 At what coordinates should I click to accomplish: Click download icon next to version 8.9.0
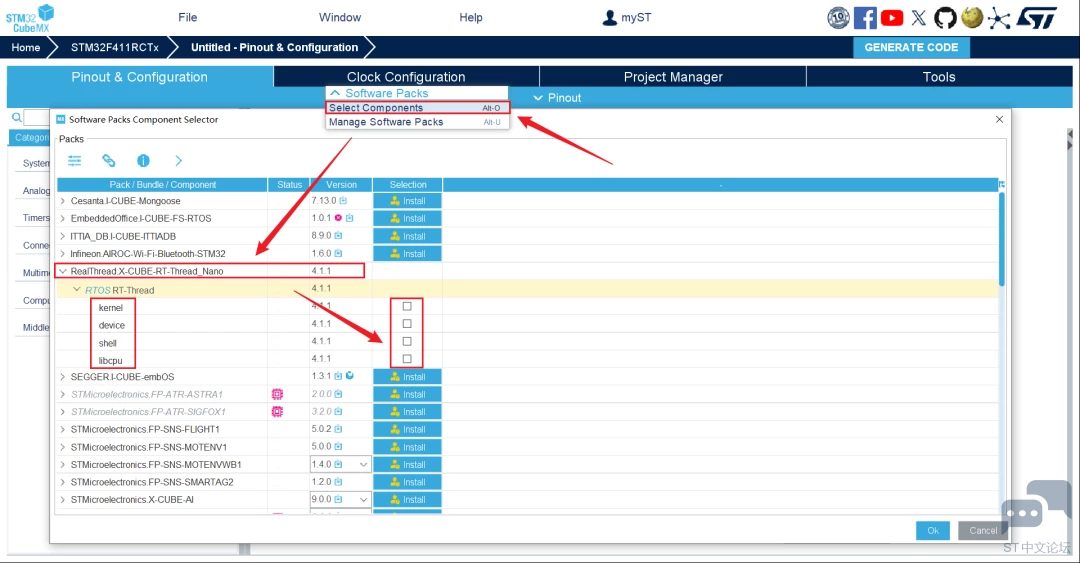[x=338, y=236]
